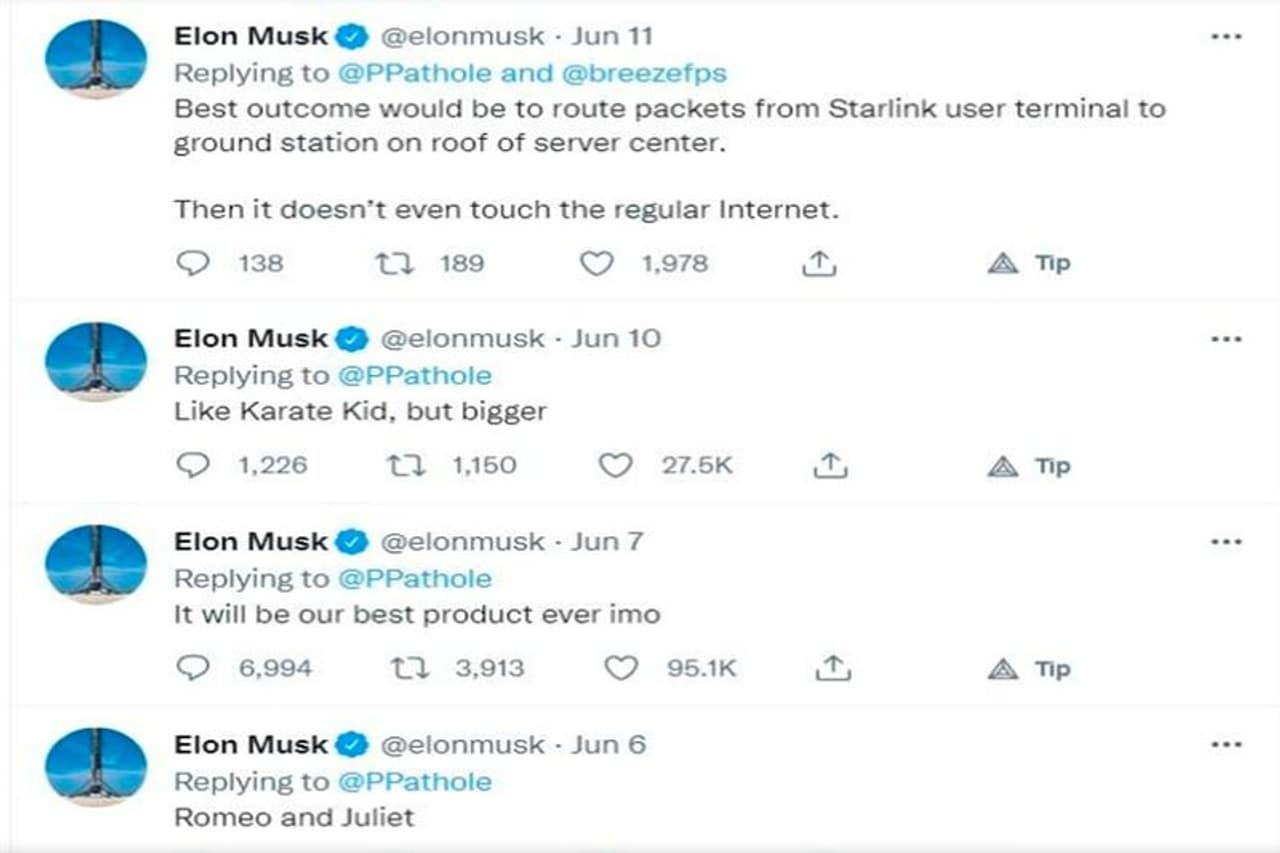Open @PPathole link in Jun 10 tweet
Screen dimensions: 1280x853
pyautogui.click(x=415, y=376)
